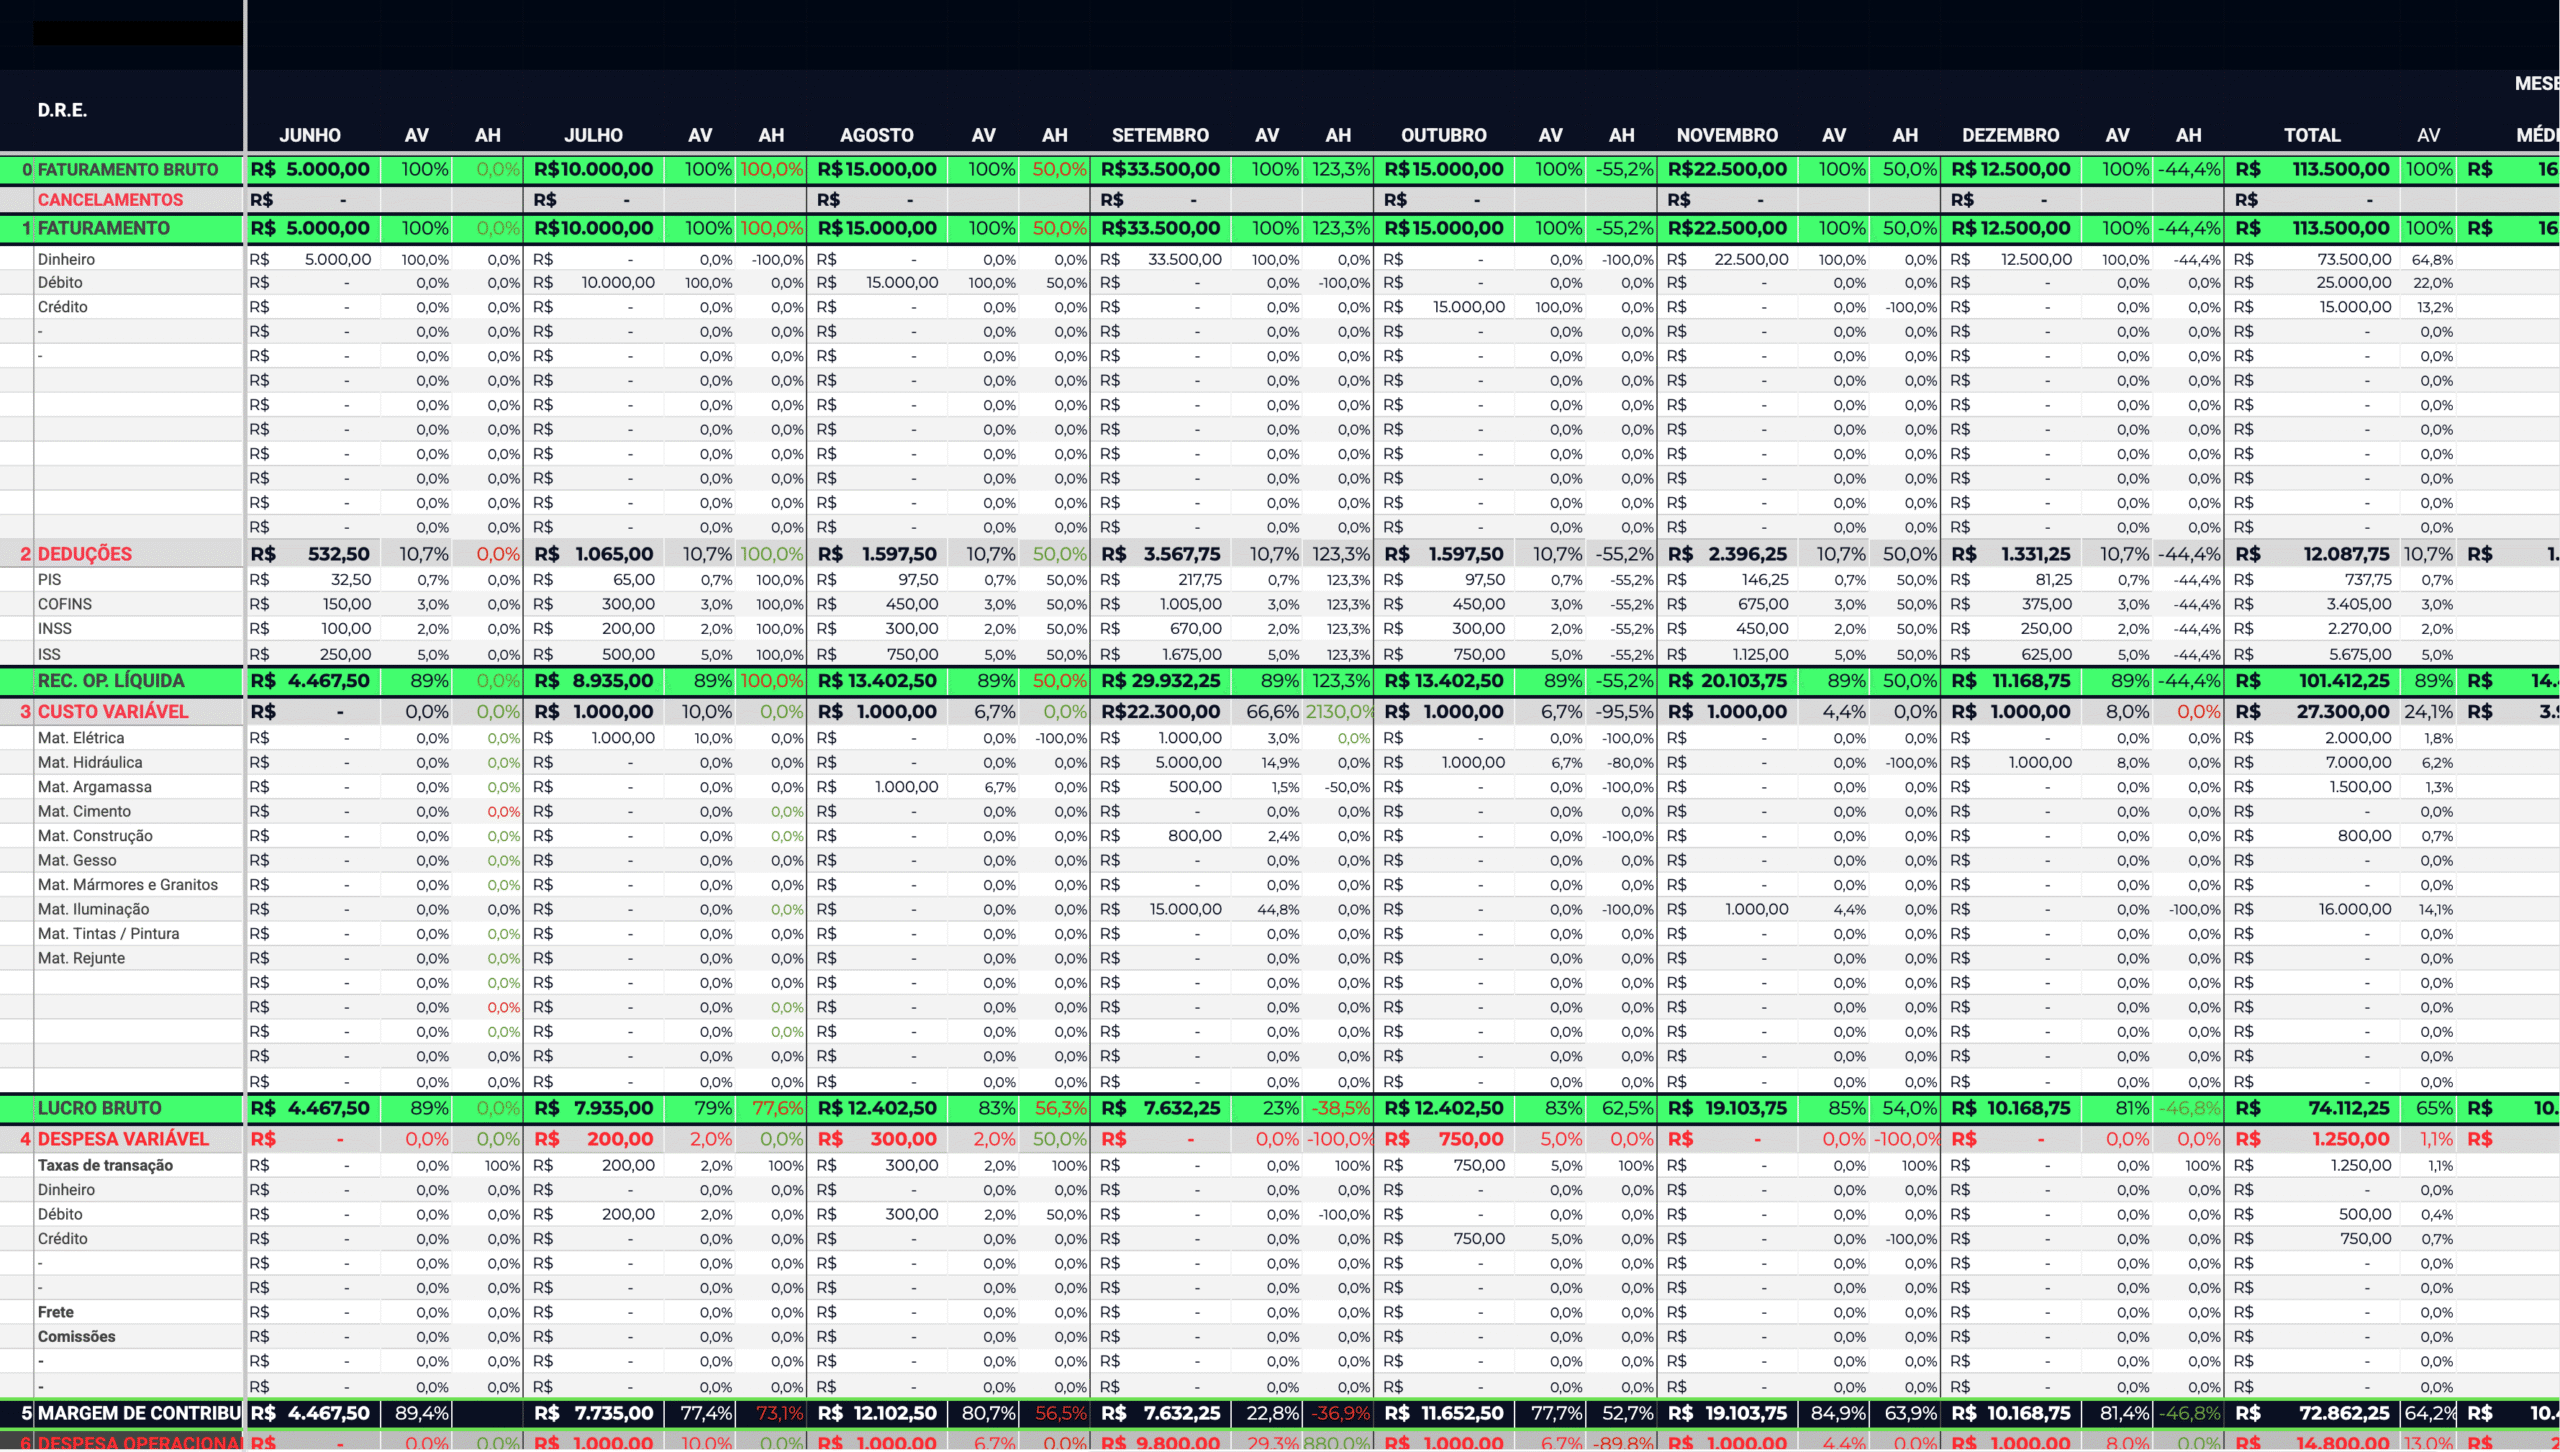
Task: Click the Comissões row label
Action: point(76,1337)
